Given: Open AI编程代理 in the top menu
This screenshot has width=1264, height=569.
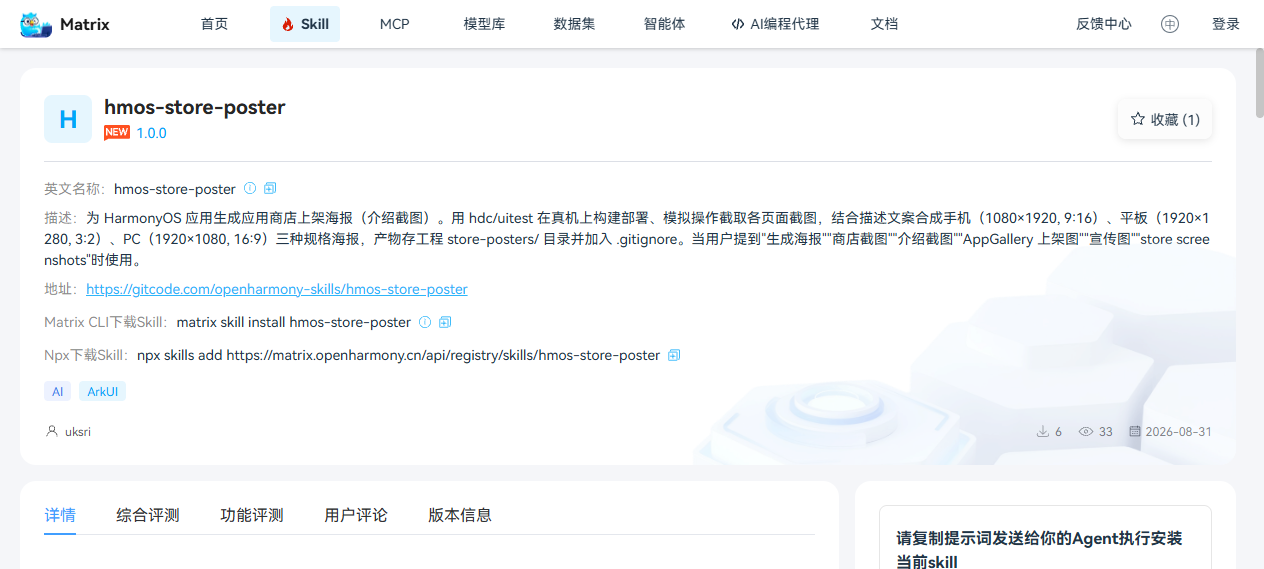Looking at the screenshot, I should [775, 24].
